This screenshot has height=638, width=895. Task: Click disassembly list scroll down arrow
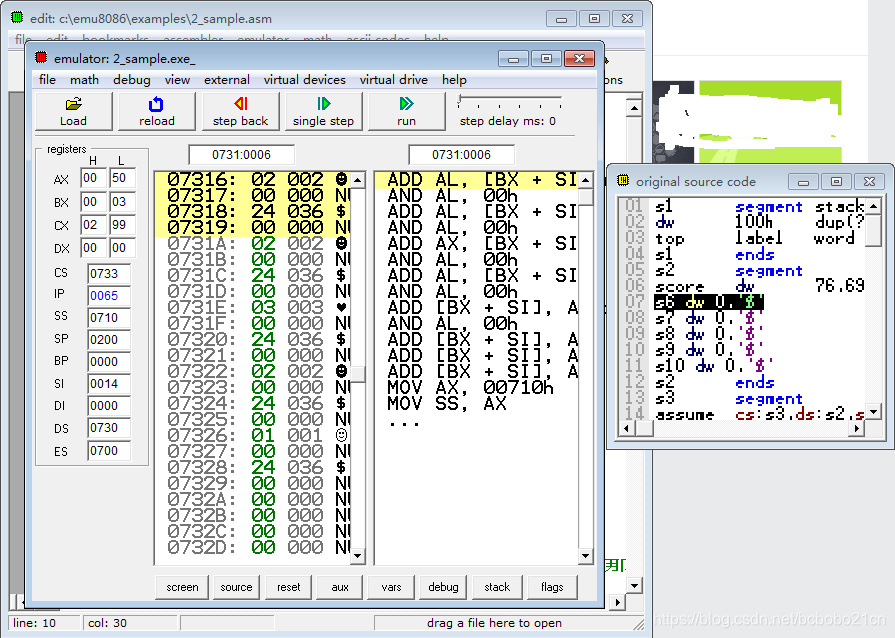[x=586, y=555]
